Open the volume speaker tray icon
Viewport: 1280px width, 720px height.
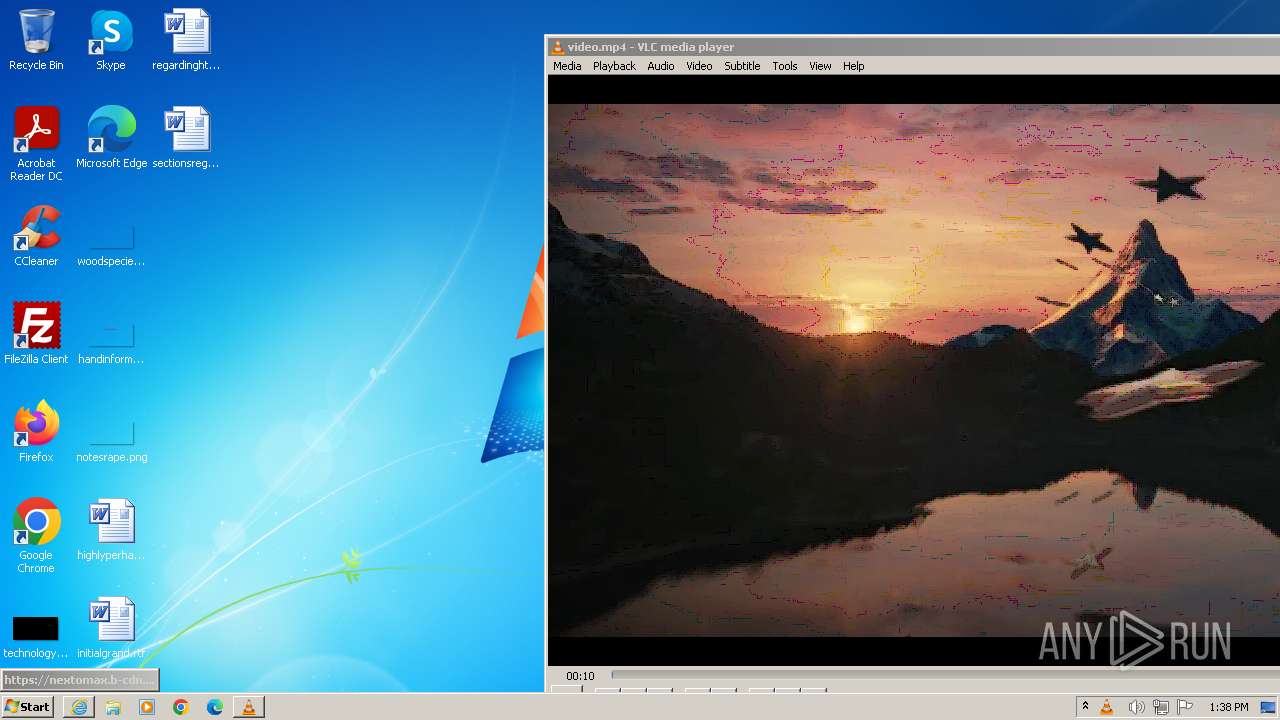(x=1136, y=707)
